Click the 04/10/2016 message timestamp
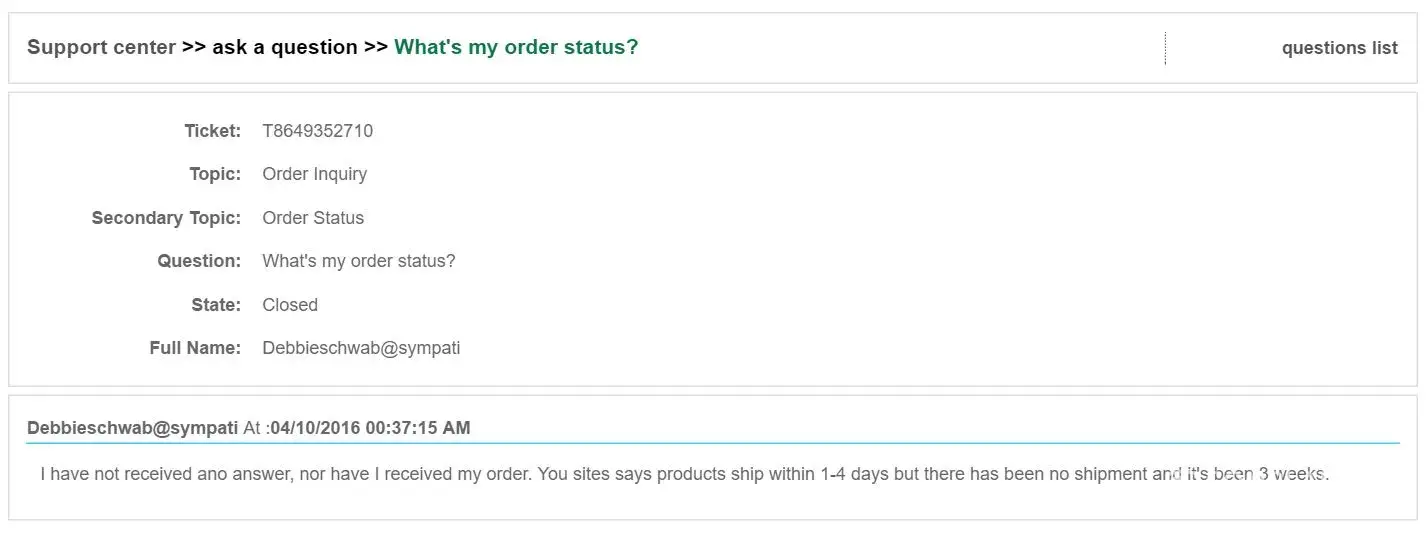 tap(370, 428)
